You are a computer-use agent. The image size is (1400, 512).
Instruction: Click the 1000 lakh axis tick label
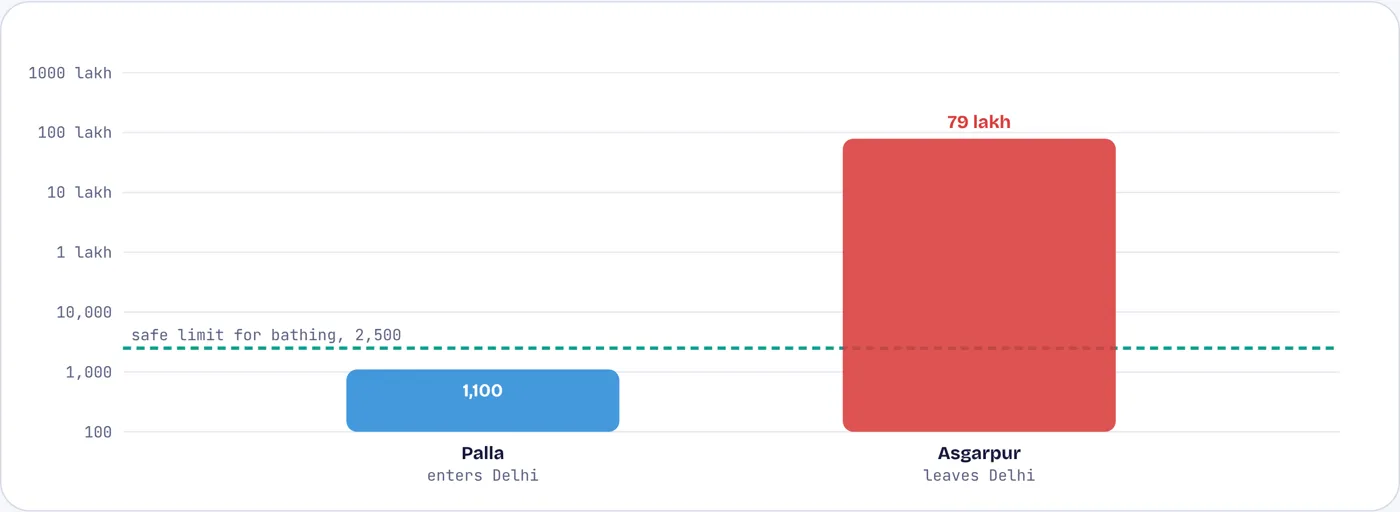(70, 72)
